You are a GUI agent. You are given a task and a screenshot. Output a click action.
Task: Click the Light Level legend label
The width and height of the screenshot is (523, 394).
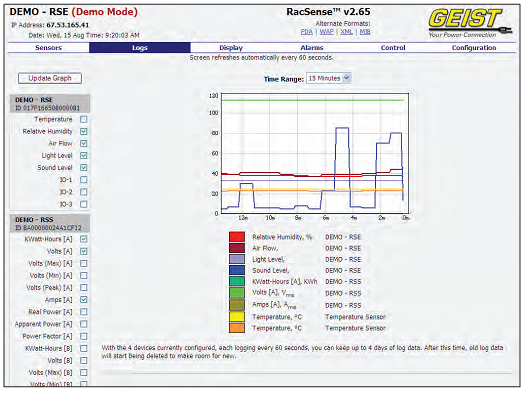click(x=268, y=260)
